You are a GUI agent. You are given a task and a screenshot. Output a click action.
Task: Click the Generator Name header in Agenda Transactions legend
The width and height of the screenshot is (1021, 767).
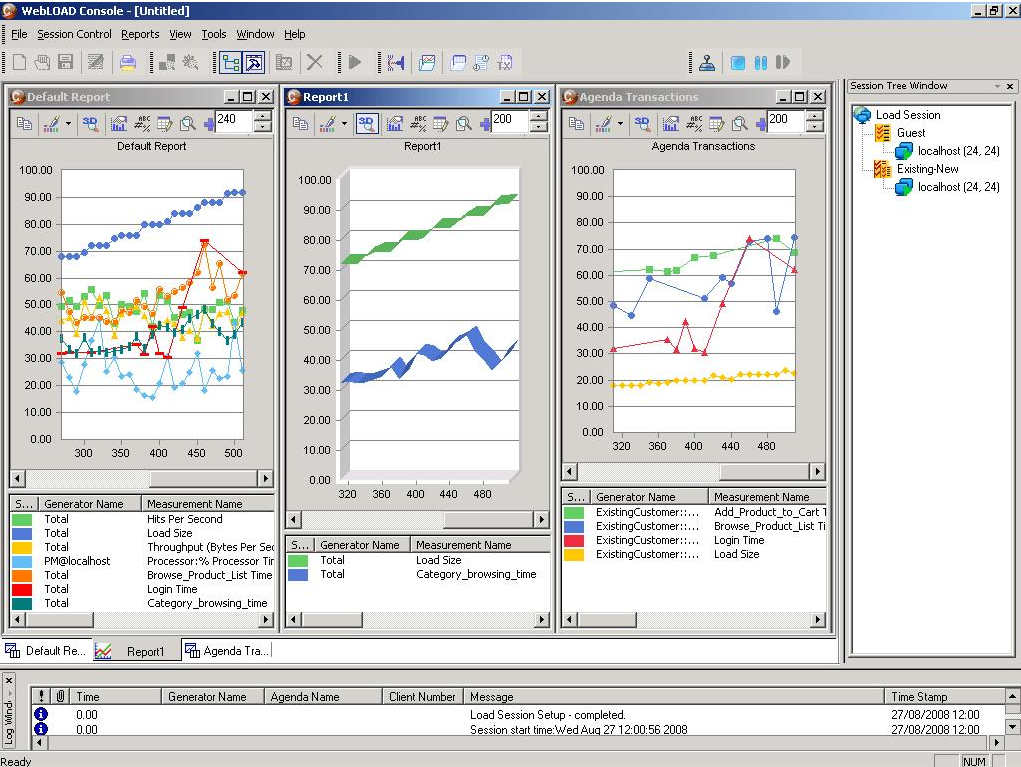(649, 497)
